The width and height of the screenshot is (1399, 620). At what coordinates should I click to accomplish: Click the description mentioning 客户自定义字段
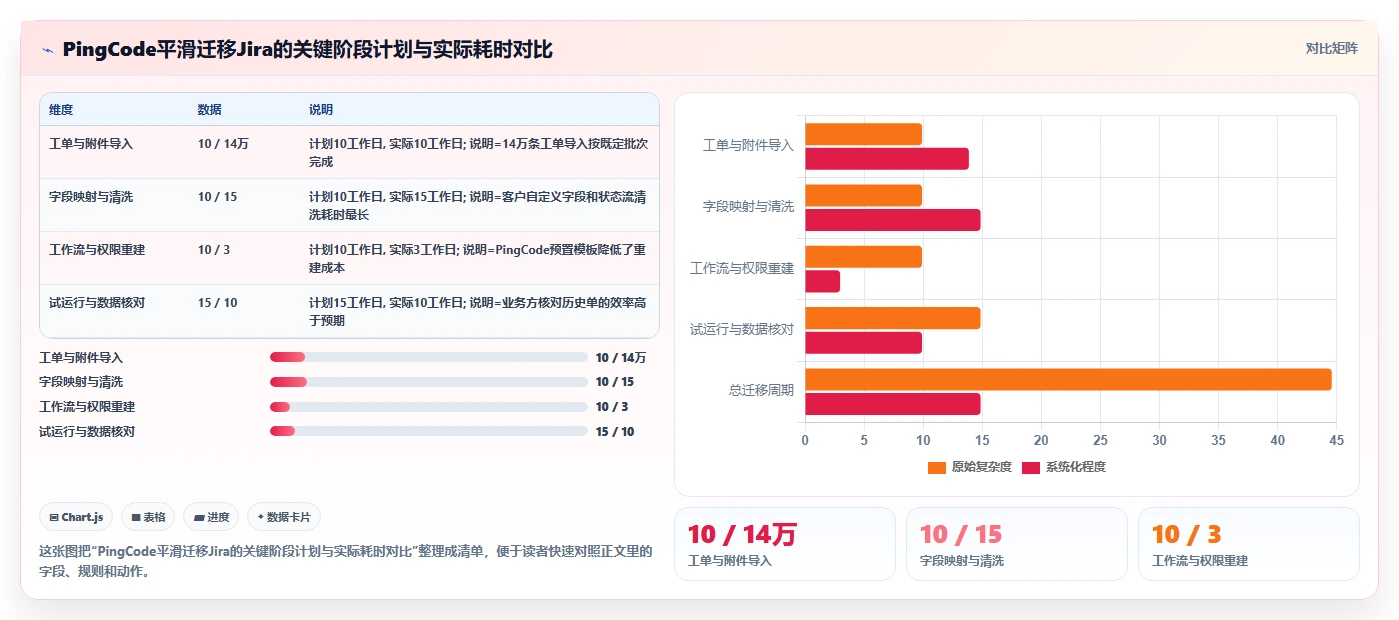click(x=478, y=206)
